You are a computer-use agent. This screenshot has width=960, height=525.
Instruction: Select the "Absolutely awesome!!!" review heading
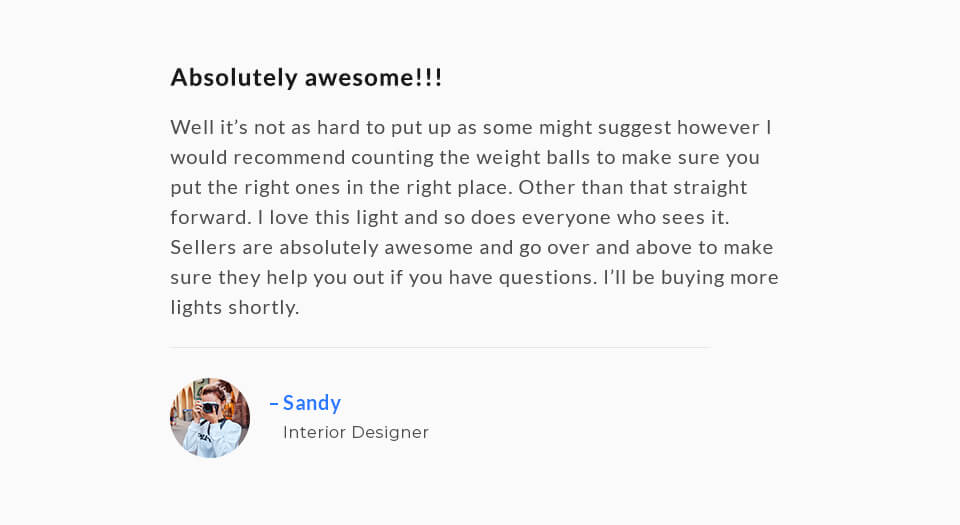tap(306, 78)
